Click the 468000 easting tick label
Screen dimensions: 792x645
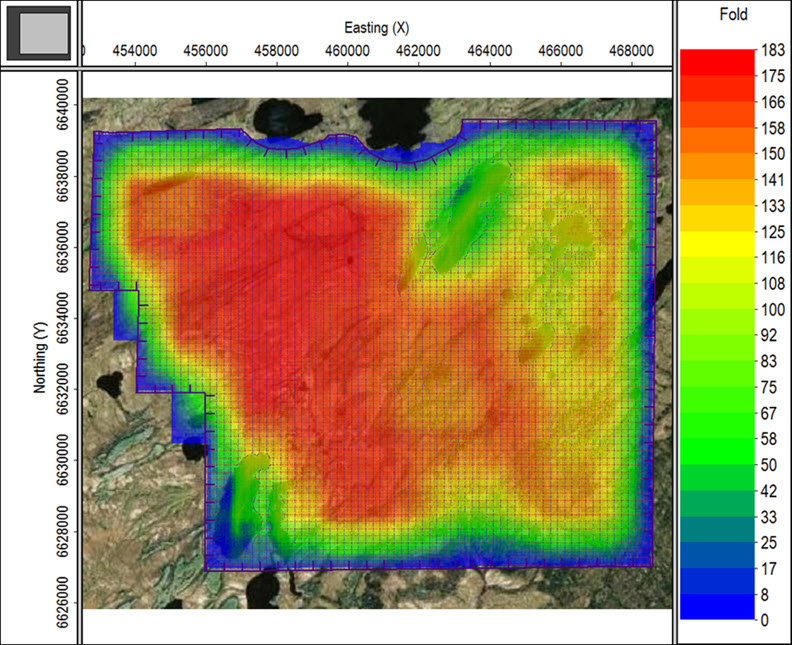(x=632, y=50)
